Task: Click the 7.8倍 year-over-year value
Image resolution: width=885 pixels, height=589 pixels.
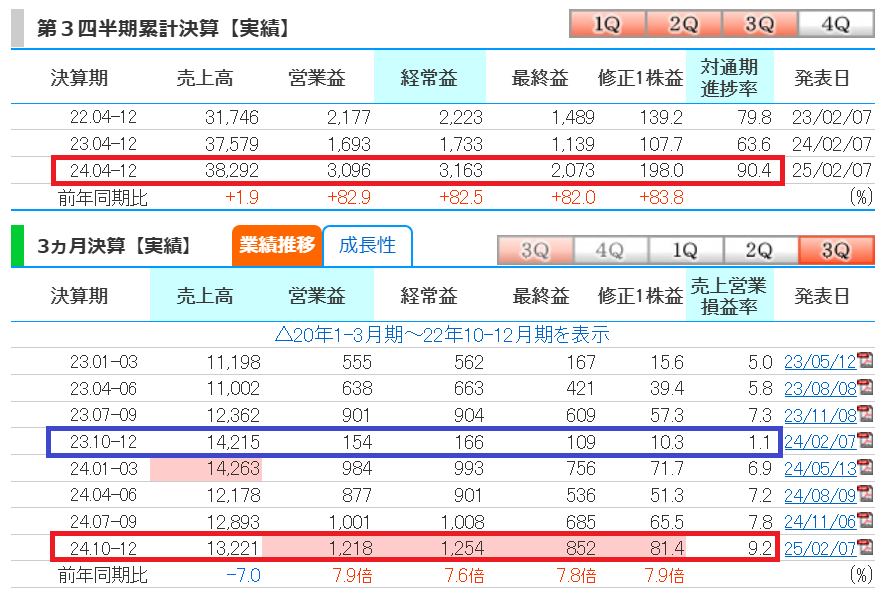Action: (576, 575)
